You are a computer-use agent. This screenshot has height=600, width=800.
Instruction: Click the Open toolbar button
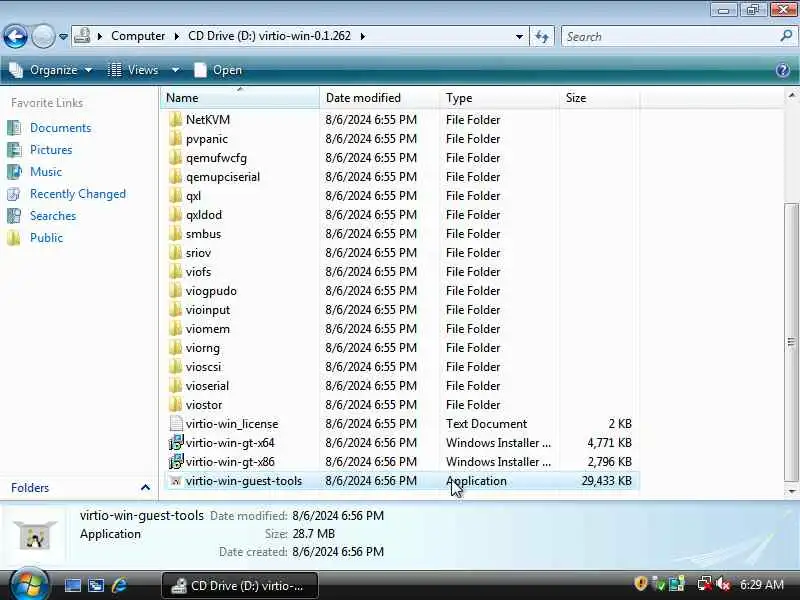coord(218,70)
